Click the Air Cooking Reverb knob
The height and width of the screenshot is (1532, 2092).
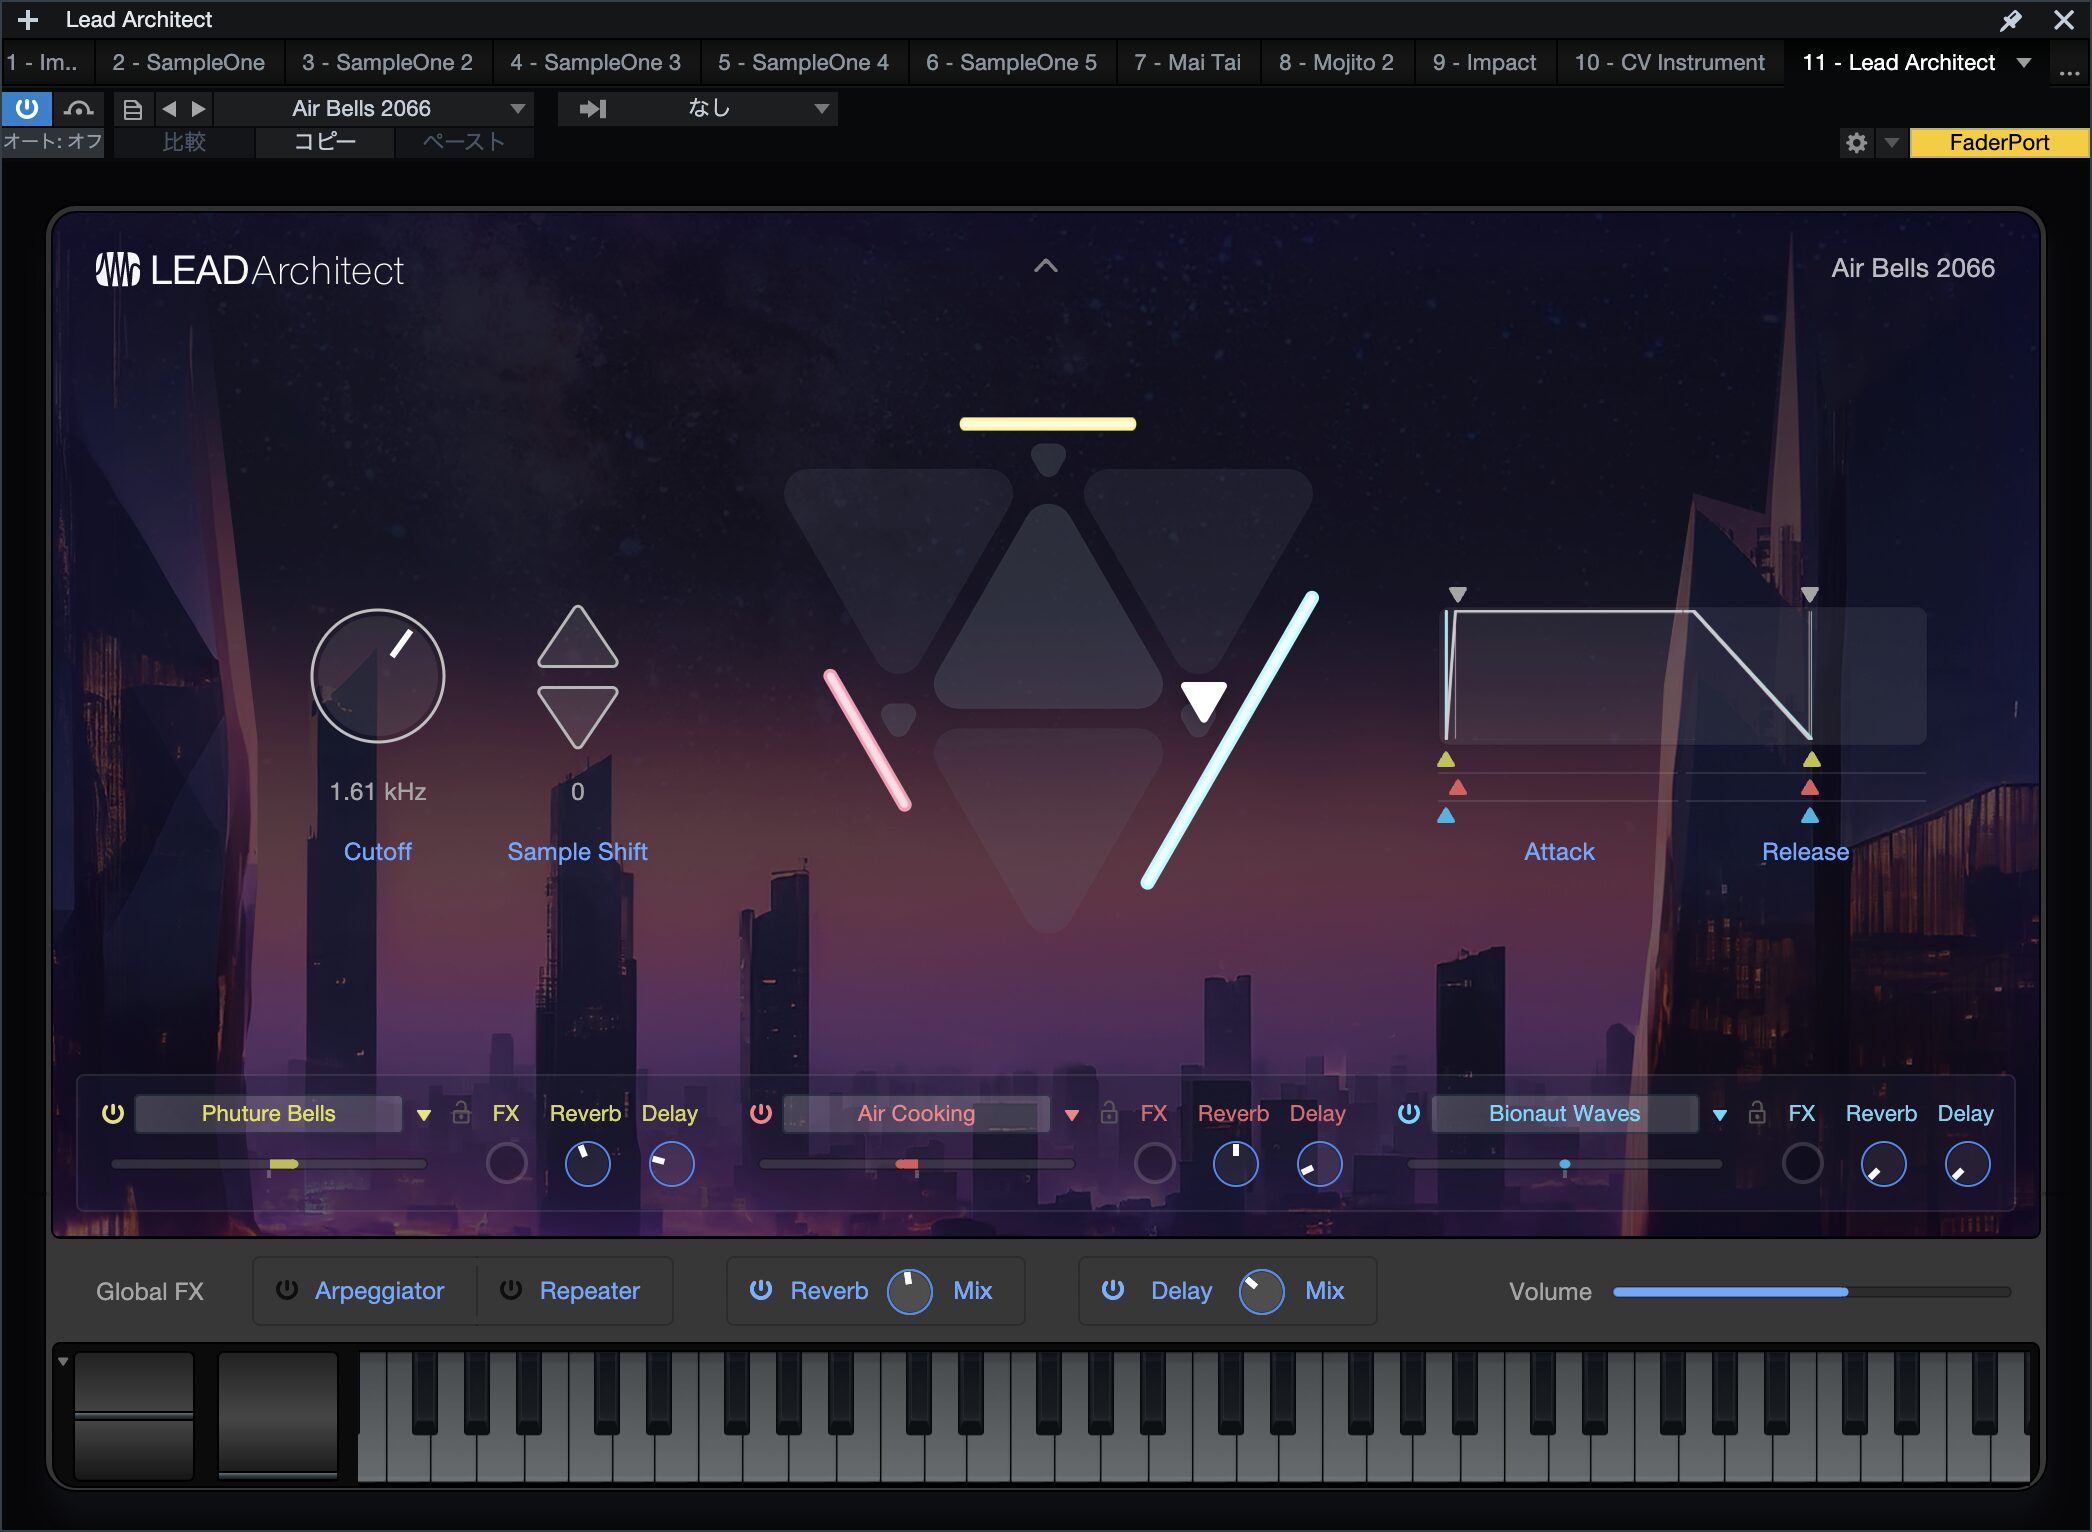(1236, 1164)
